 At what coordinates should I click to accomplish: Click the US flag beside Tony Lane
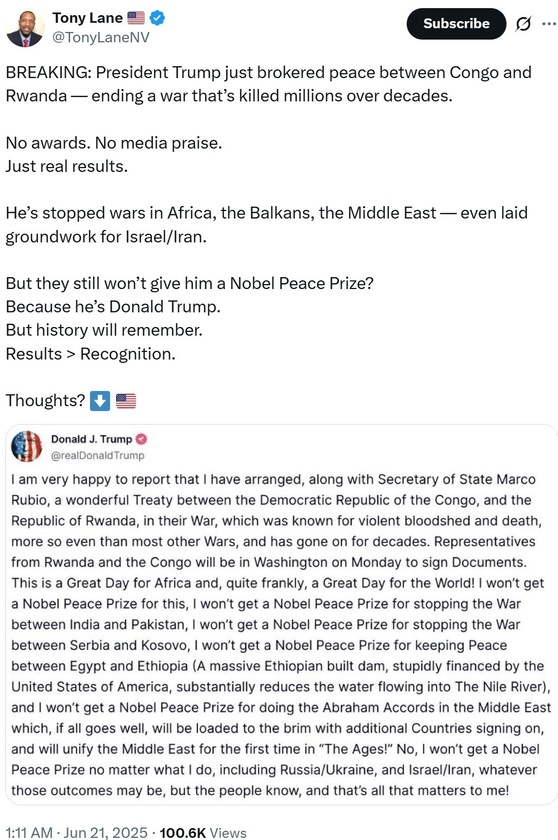tap(136, 18)
